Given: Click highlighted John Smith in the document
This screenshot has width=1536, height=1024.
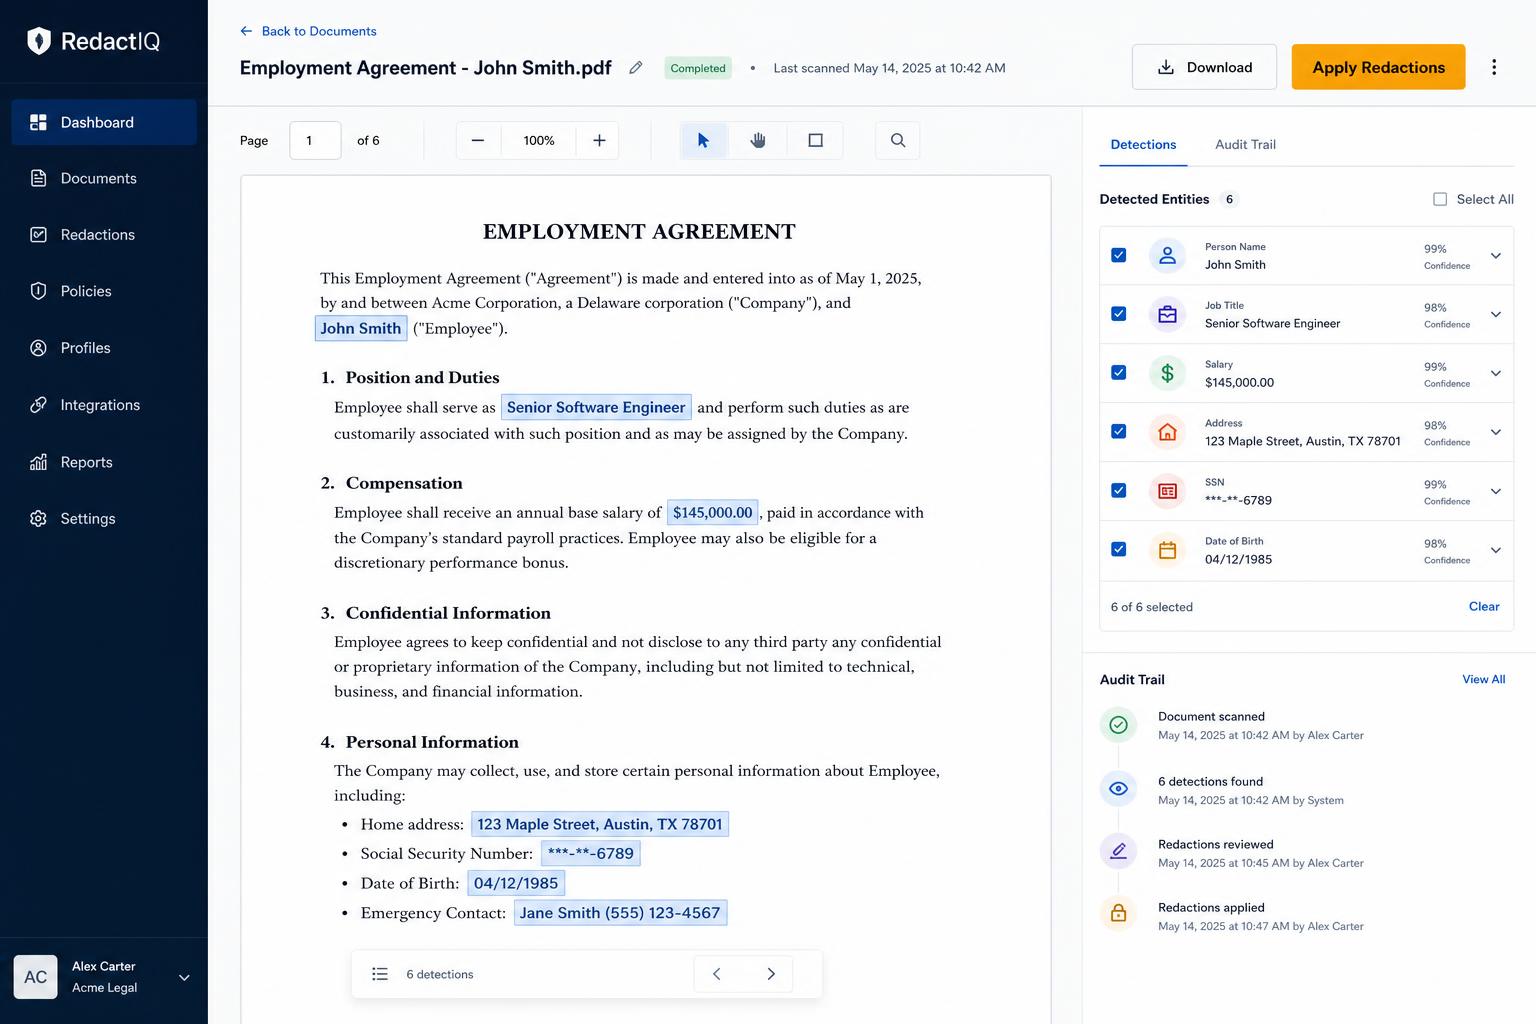Looking at the screenshot, I should [361, 328].
